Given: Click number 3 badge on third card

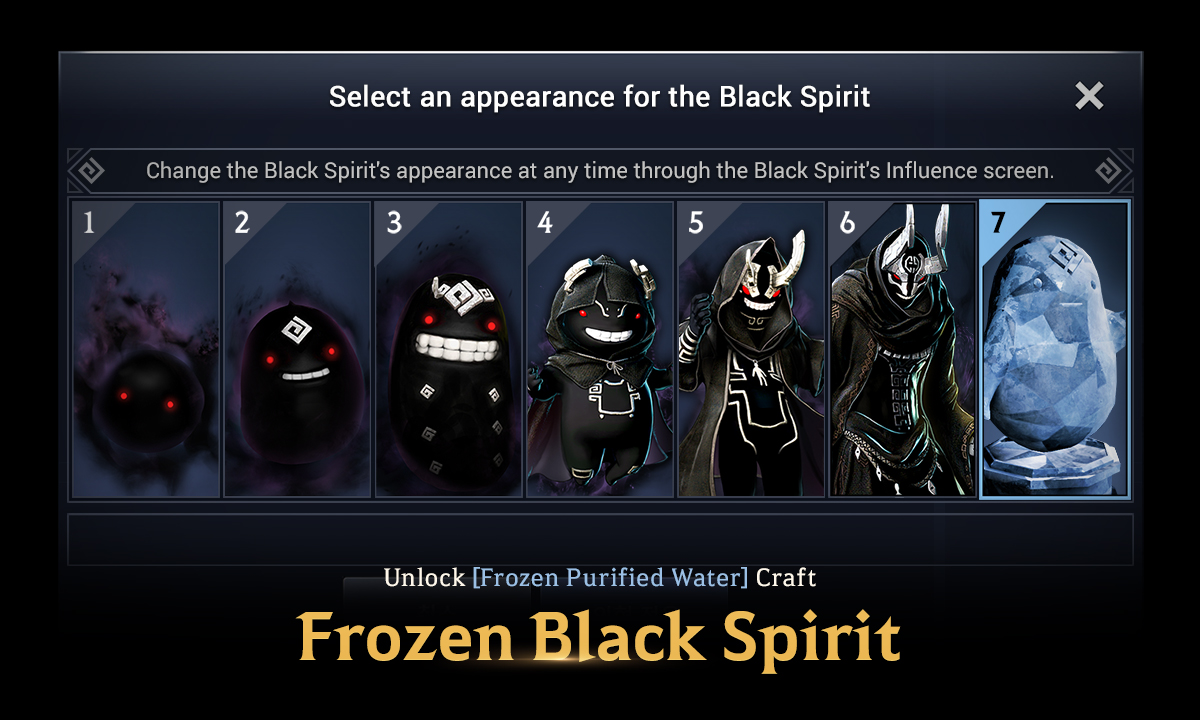Looking at the screenshot, I should tap(393, 223).
